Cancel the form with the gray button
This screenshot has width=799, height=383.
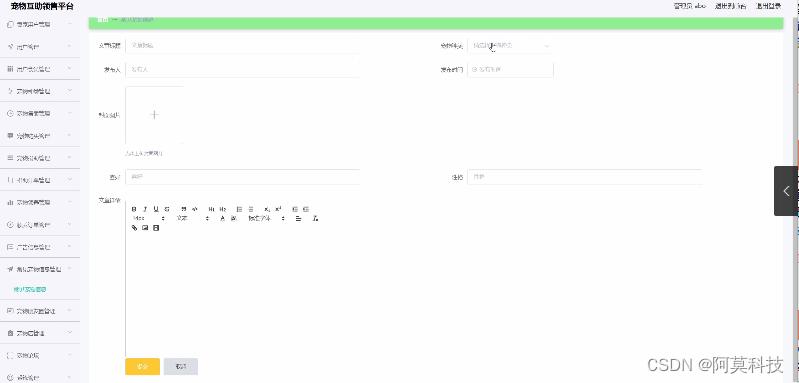pyautogui.click(x=181, y=366)
